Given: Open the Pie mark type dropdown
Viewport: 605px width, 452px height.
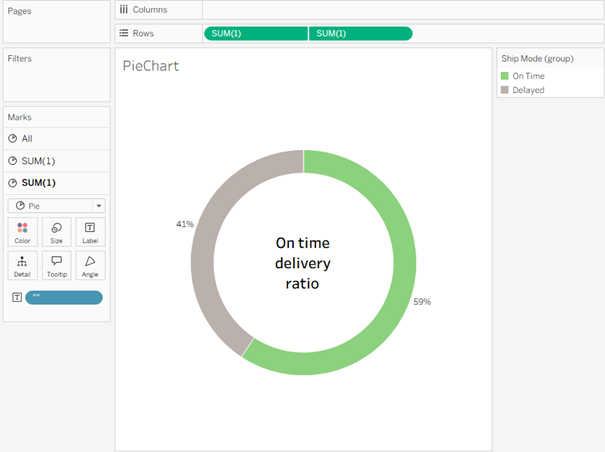Looking at the screenshot, I should [x=56, y=205].
